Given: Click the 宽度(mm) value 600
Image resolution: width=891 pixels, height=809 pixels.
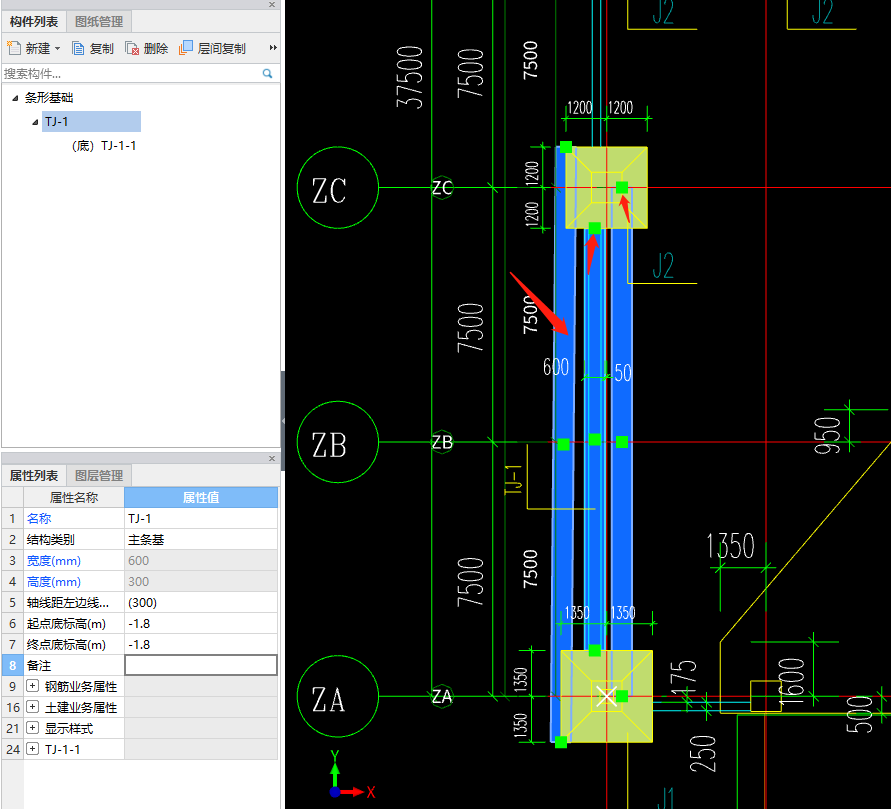Looking at the screenshot, I should tap(201, 561).
